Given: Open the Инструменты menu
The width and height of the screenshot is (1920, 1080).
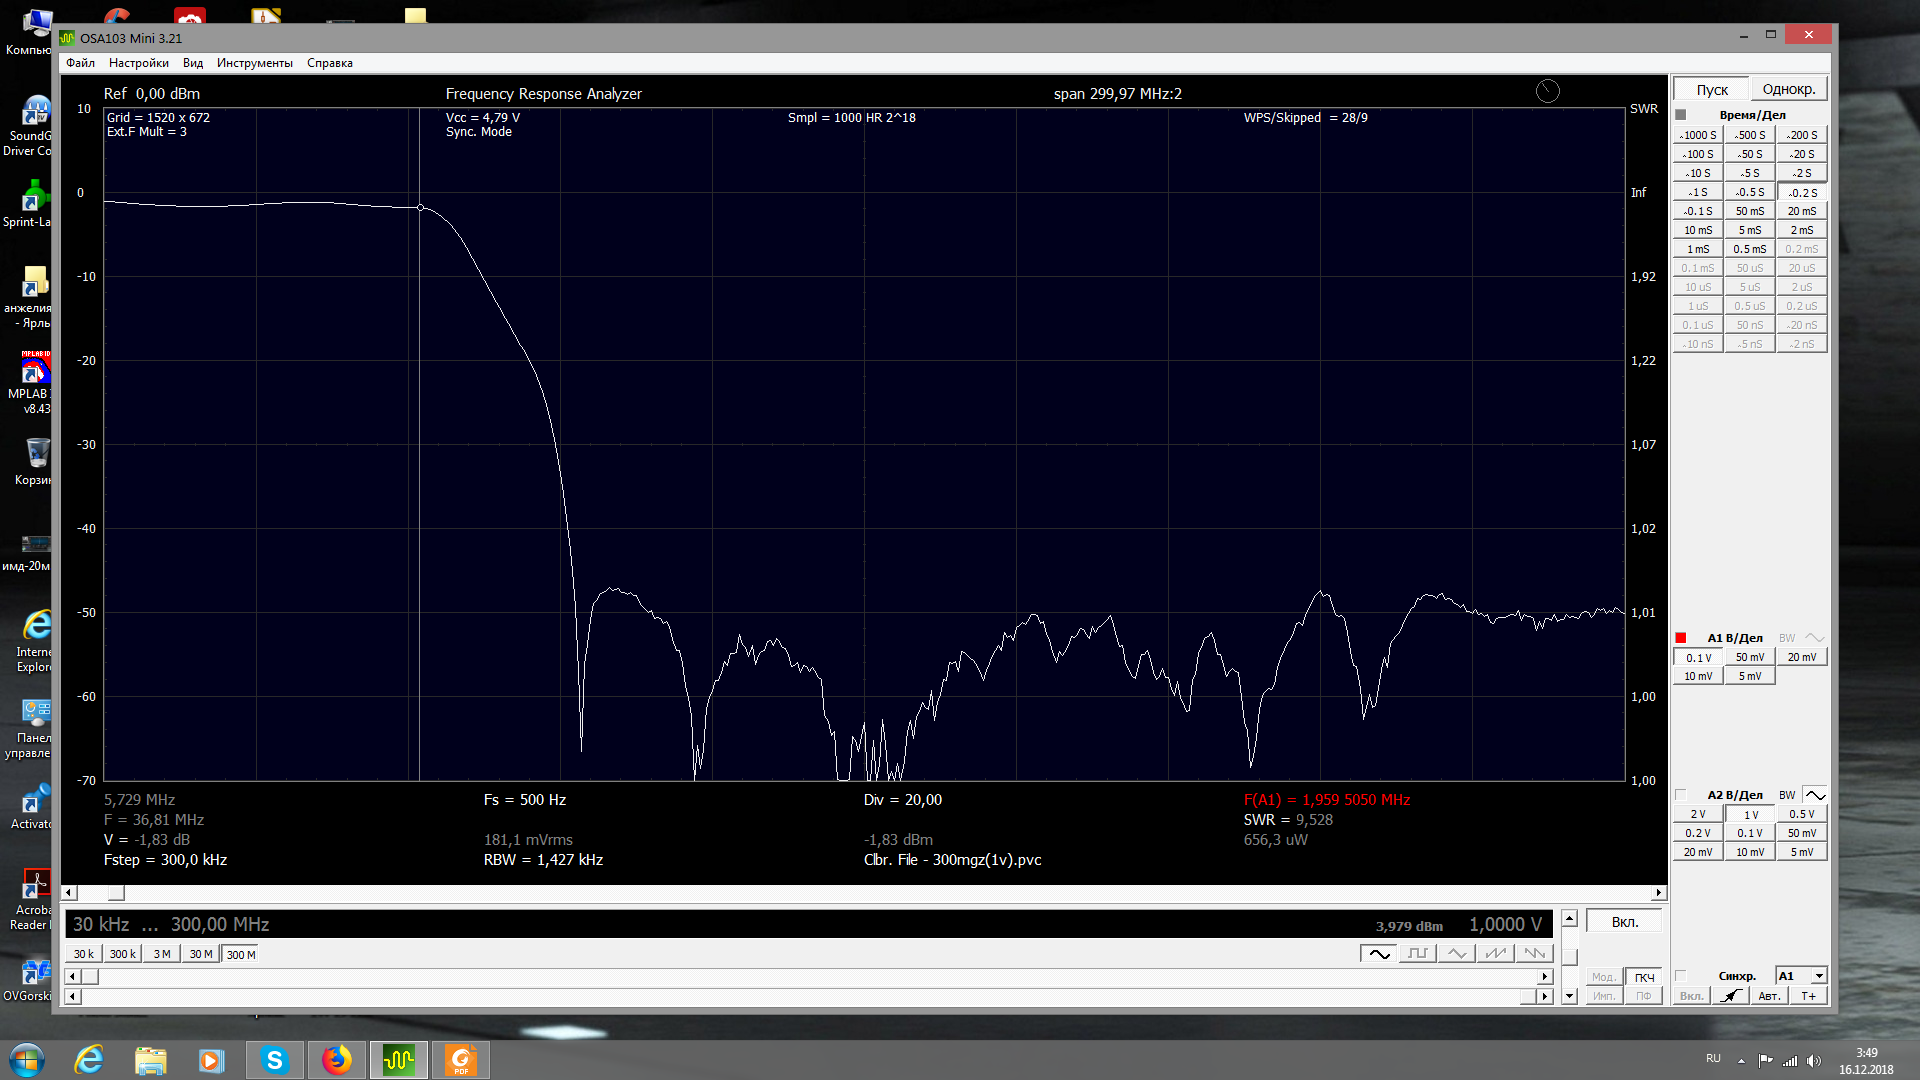Looking at the screenshot, I should [254, 63].
